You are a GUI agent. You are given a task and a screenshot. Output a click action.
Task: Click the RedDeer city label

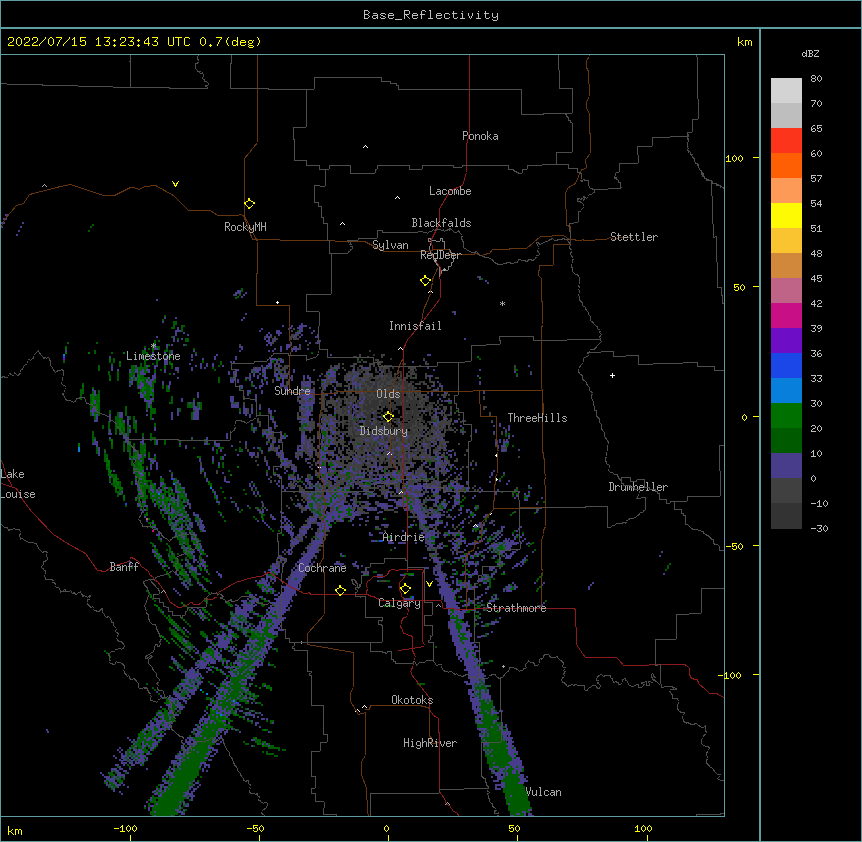440,255
